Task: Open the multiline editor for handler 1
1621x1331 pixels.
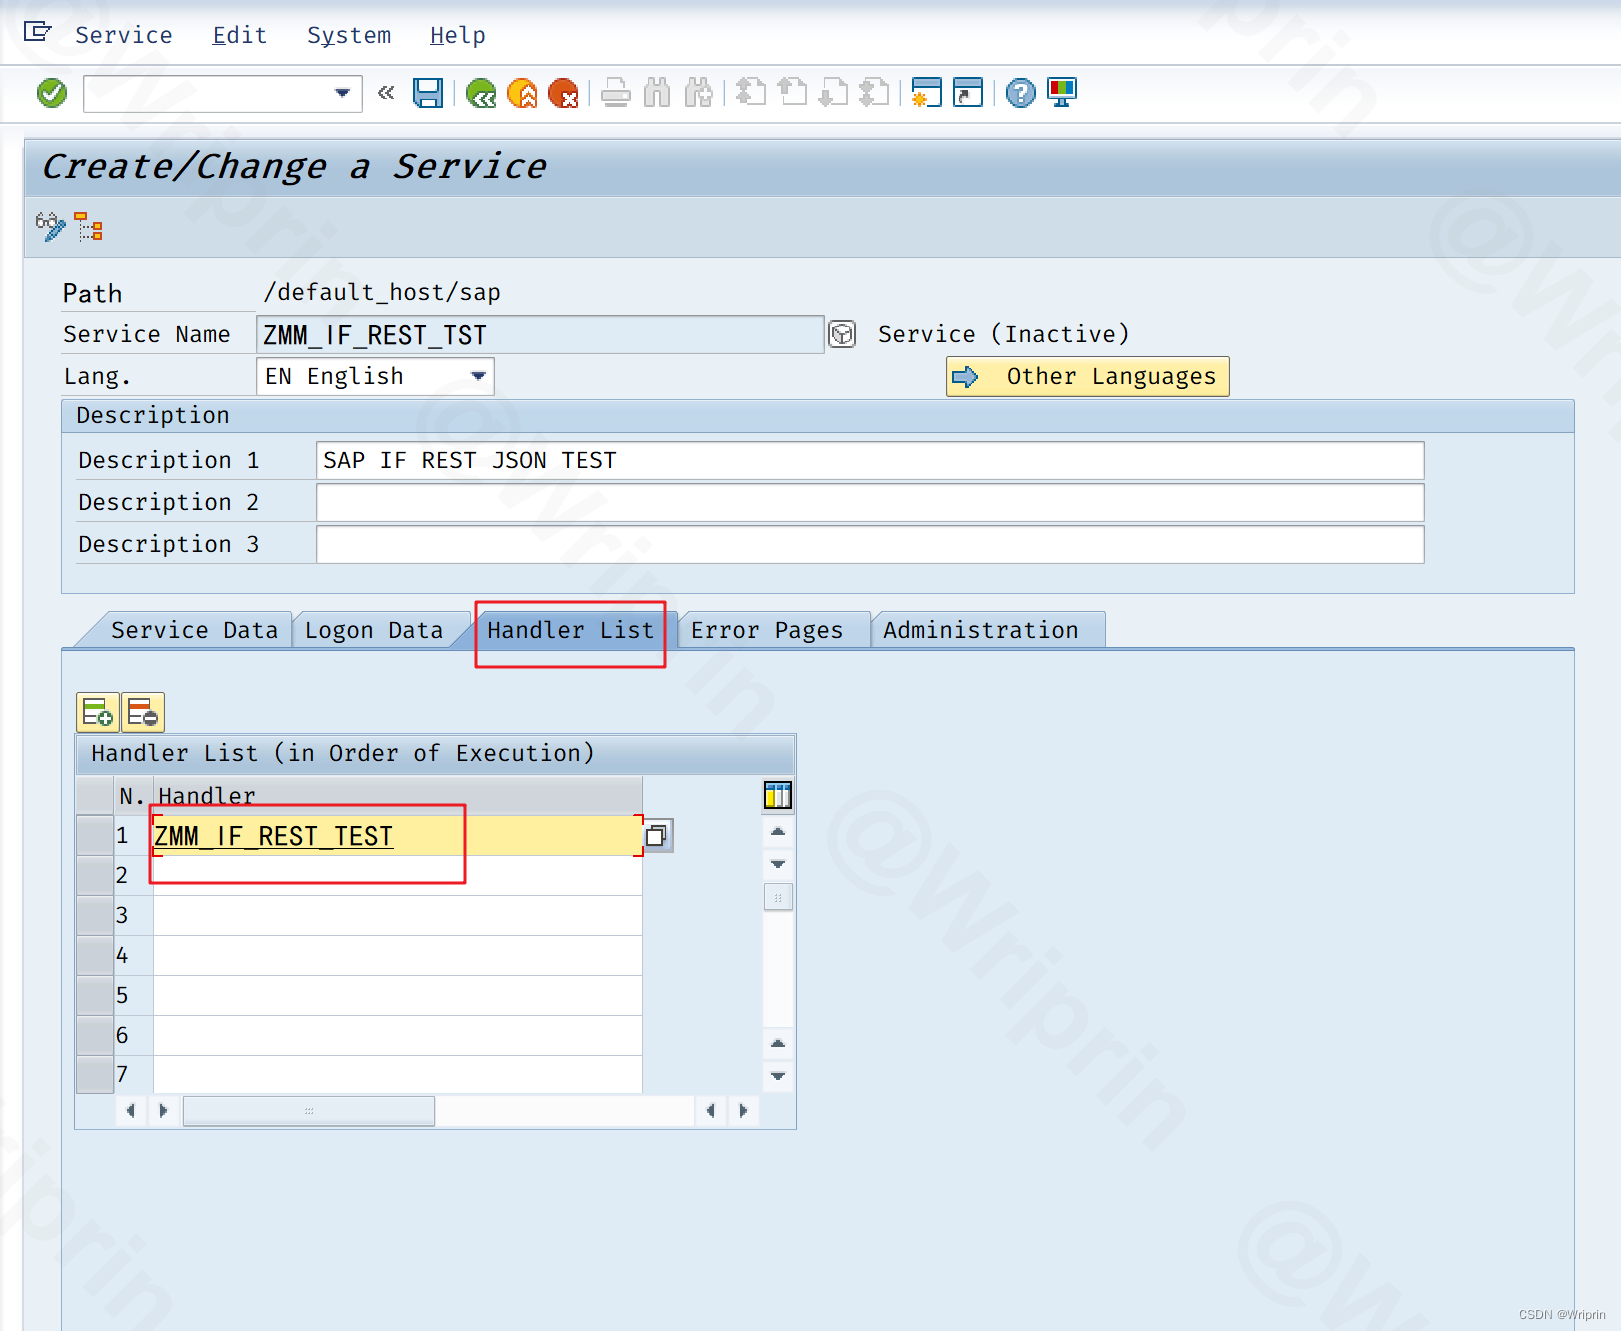Action: 657,835
